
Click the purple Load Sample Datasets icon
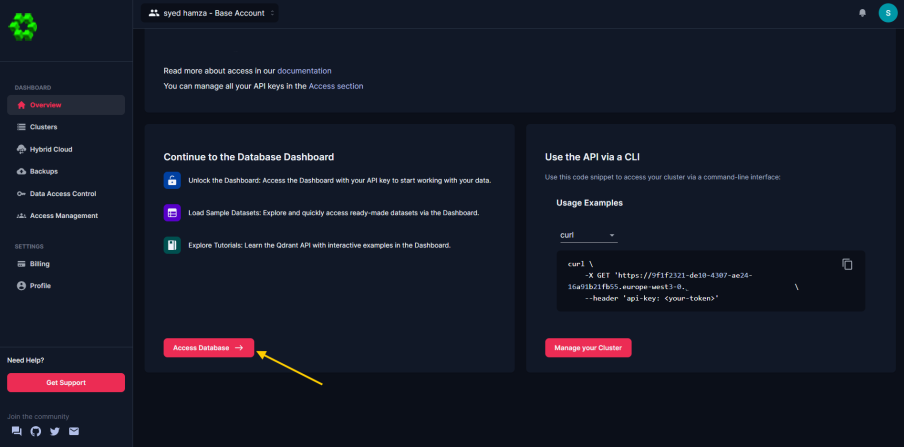click(x=172, y=212)
